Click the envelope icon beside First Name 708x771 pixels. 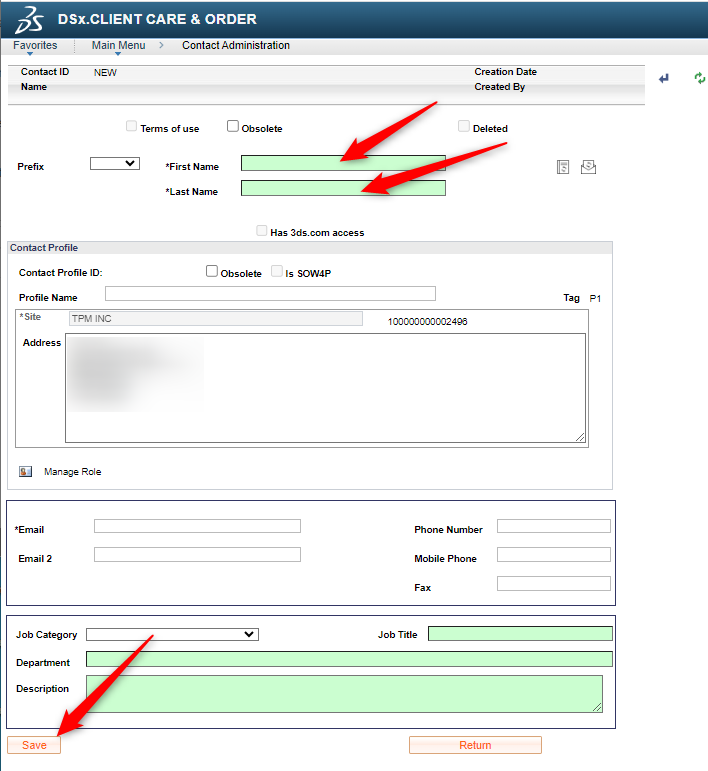click(x=588, y=167)
